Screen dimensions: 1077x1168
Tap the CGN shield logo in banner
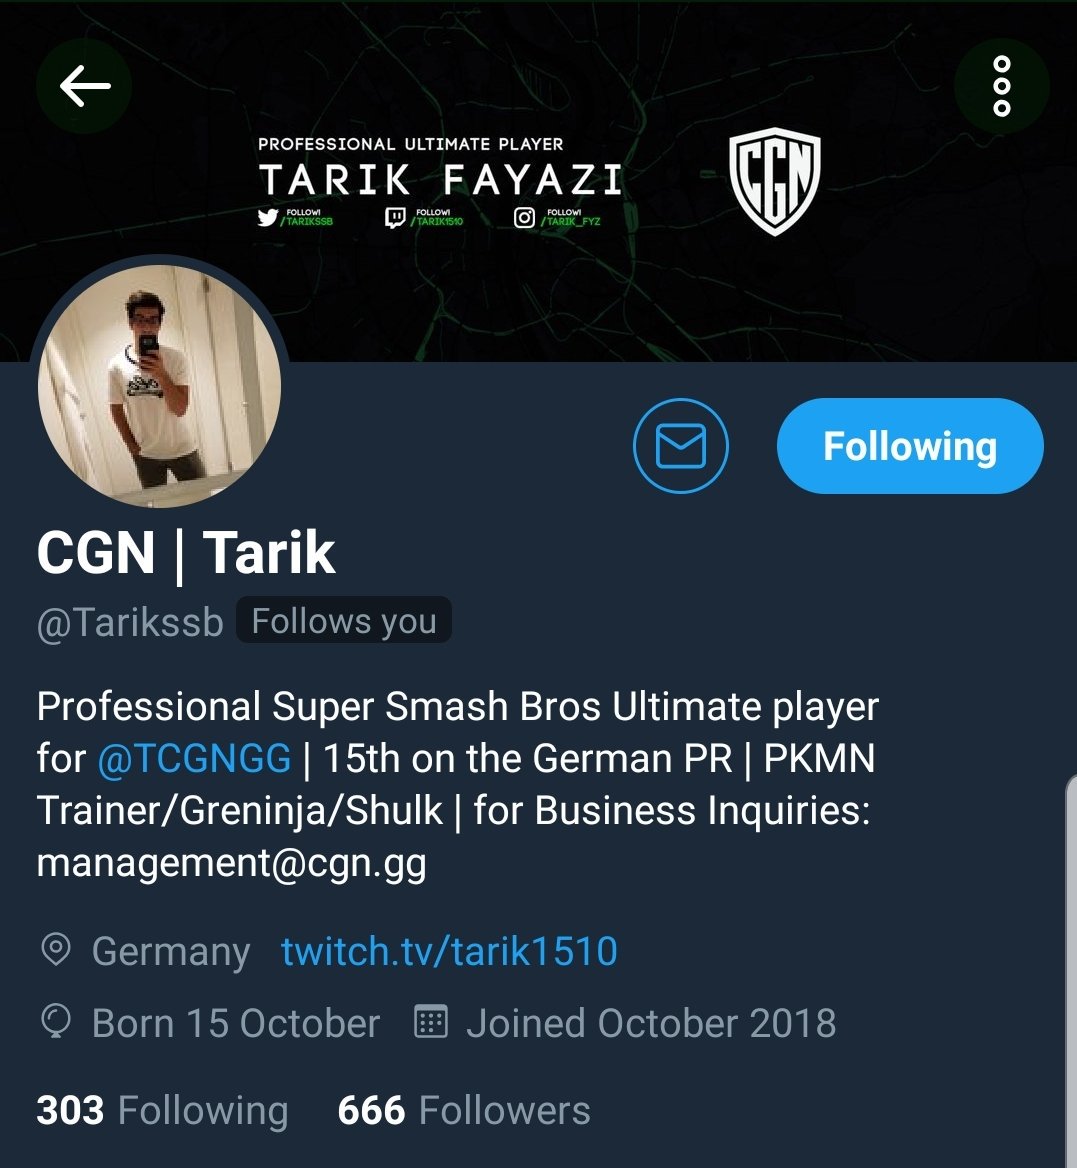775,181
